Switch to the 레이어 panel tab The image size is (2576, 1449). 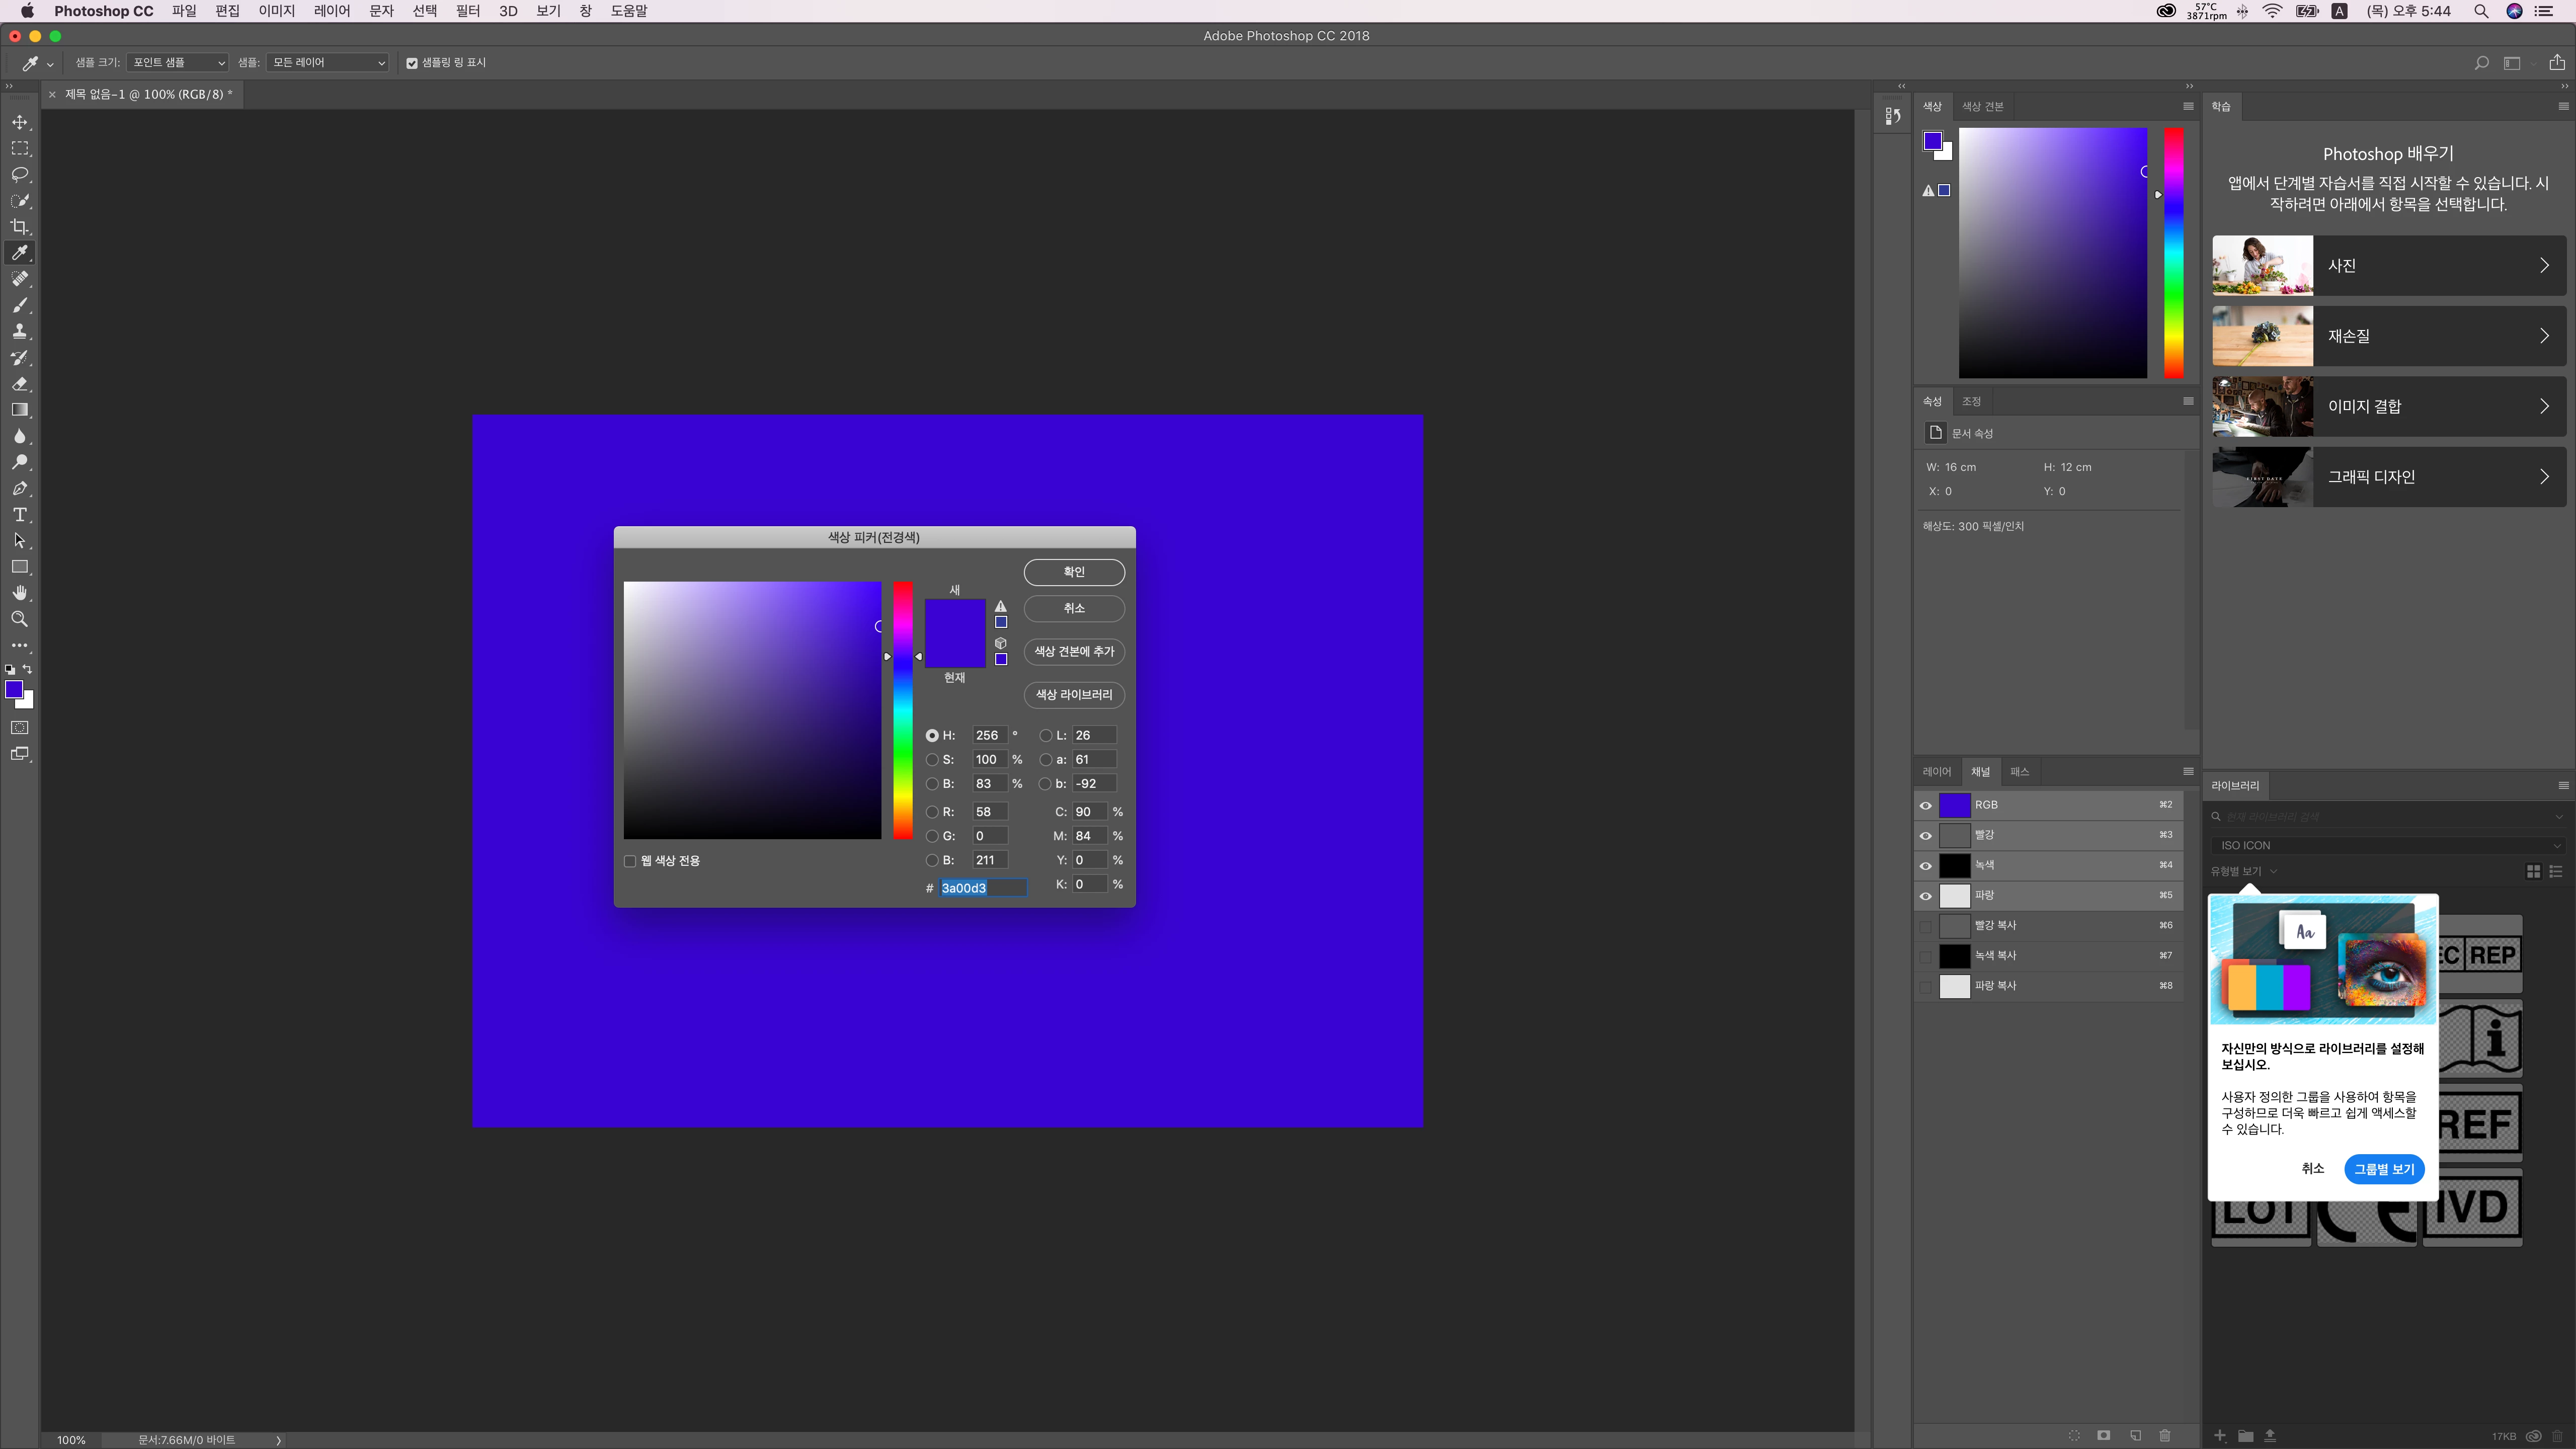(x=1936, y=772)
